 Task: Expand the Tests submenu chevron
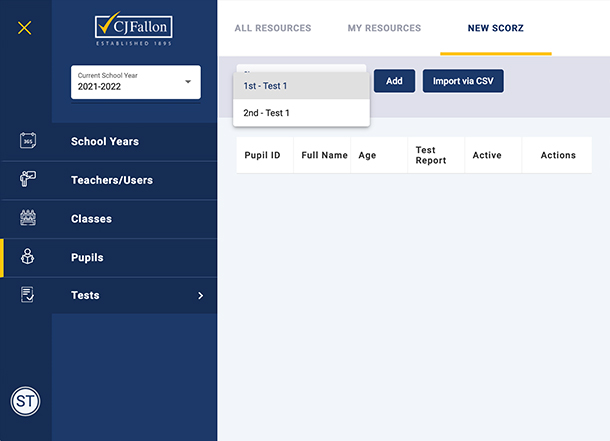[x=200, y=296]
